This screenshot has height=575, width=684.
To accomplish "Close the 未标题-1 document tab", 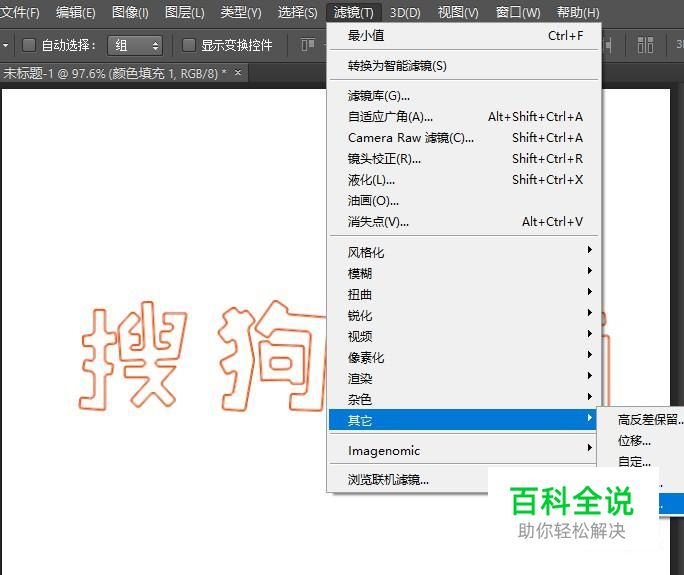I will (238, 72).
